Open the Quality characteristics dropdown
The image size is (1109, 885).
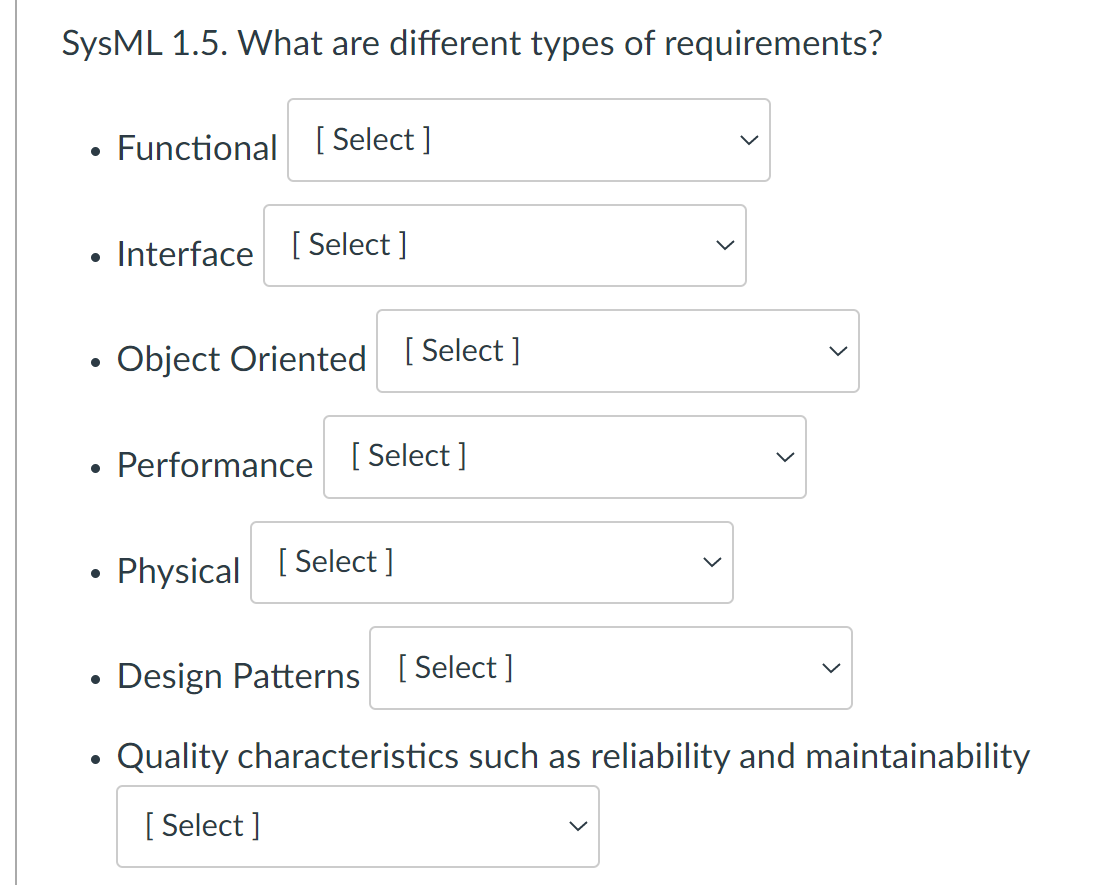click(357, 826)
